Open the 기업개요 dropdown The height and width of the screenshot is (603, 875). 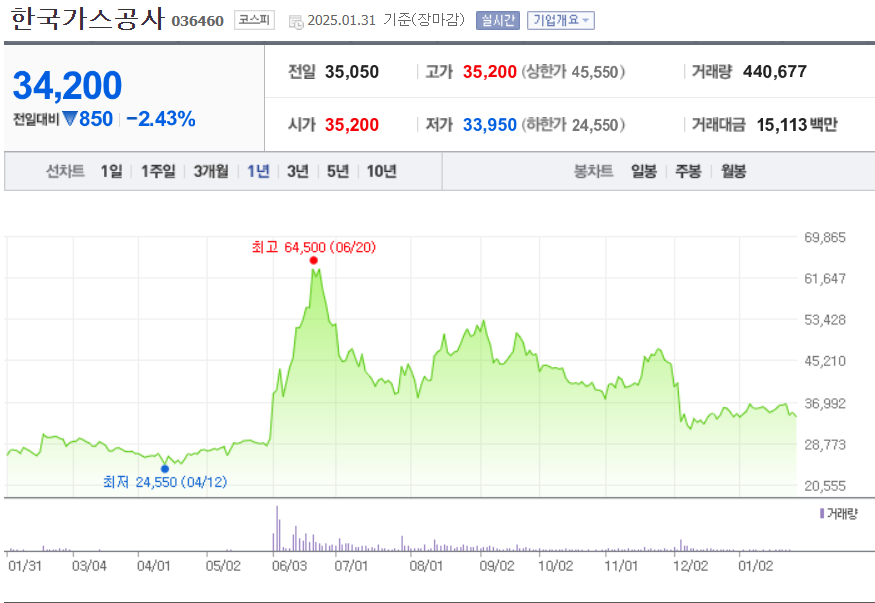click(x=560, y=21)
